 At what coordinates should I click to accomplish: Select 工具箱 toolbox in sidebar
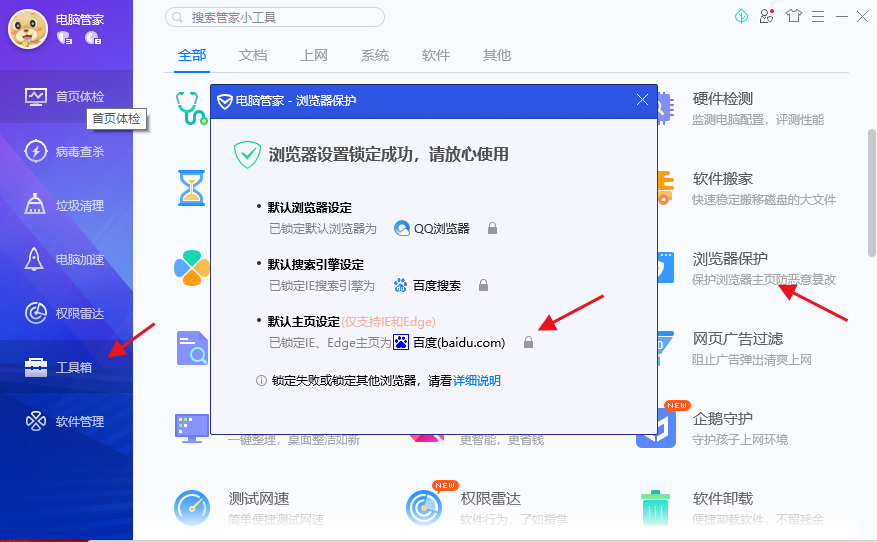click(x=66, y=367)
